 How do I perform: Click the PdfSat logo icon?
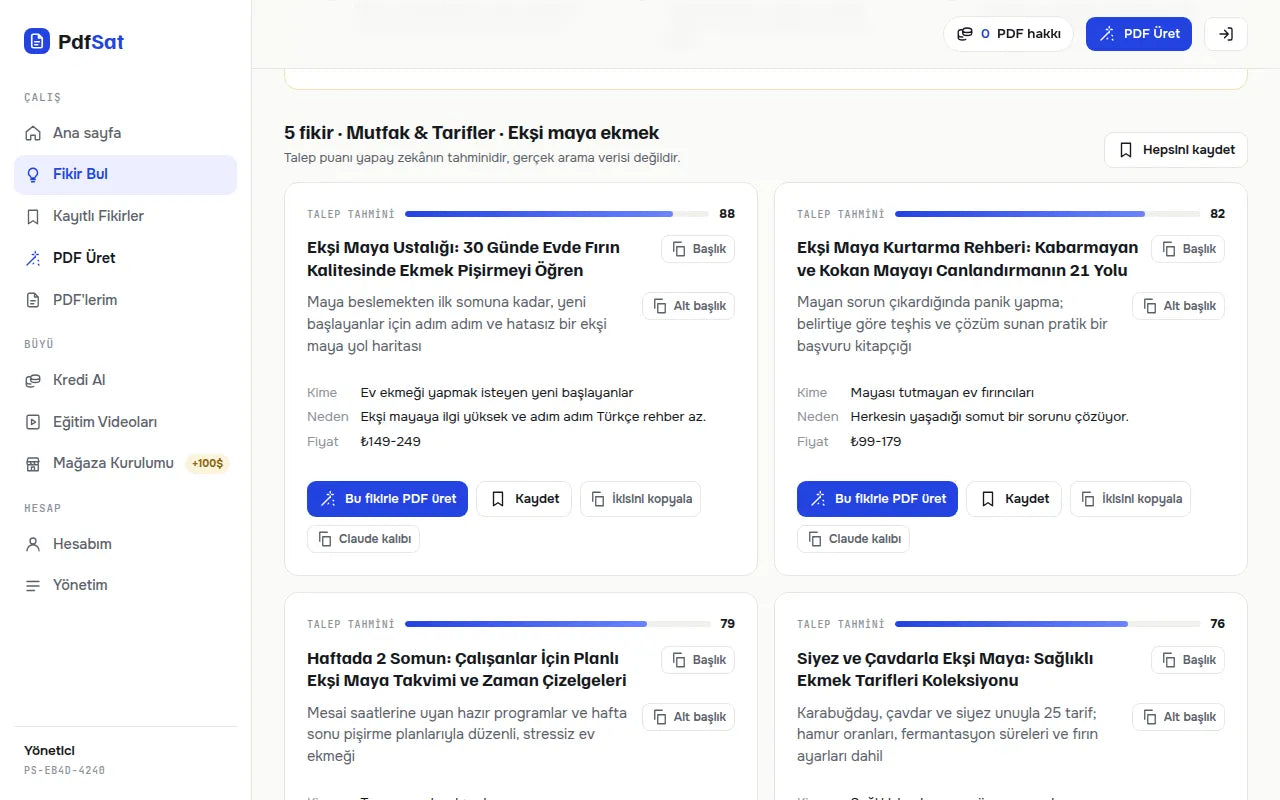[37, 41]
